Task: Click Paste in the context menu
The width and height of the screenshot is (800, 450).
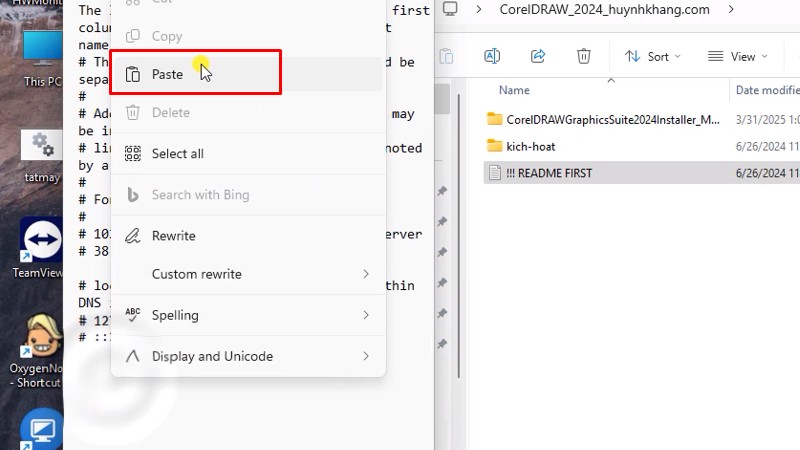Action: [167, 74]
